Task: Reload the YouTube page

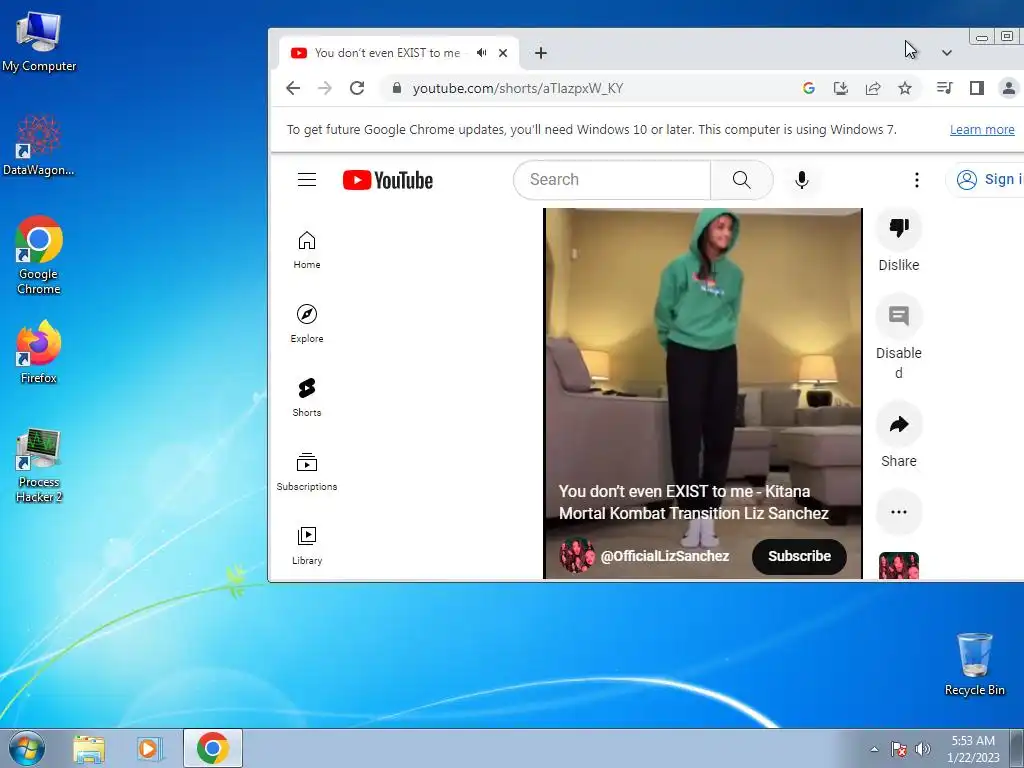Action: (x=357, y=88)
